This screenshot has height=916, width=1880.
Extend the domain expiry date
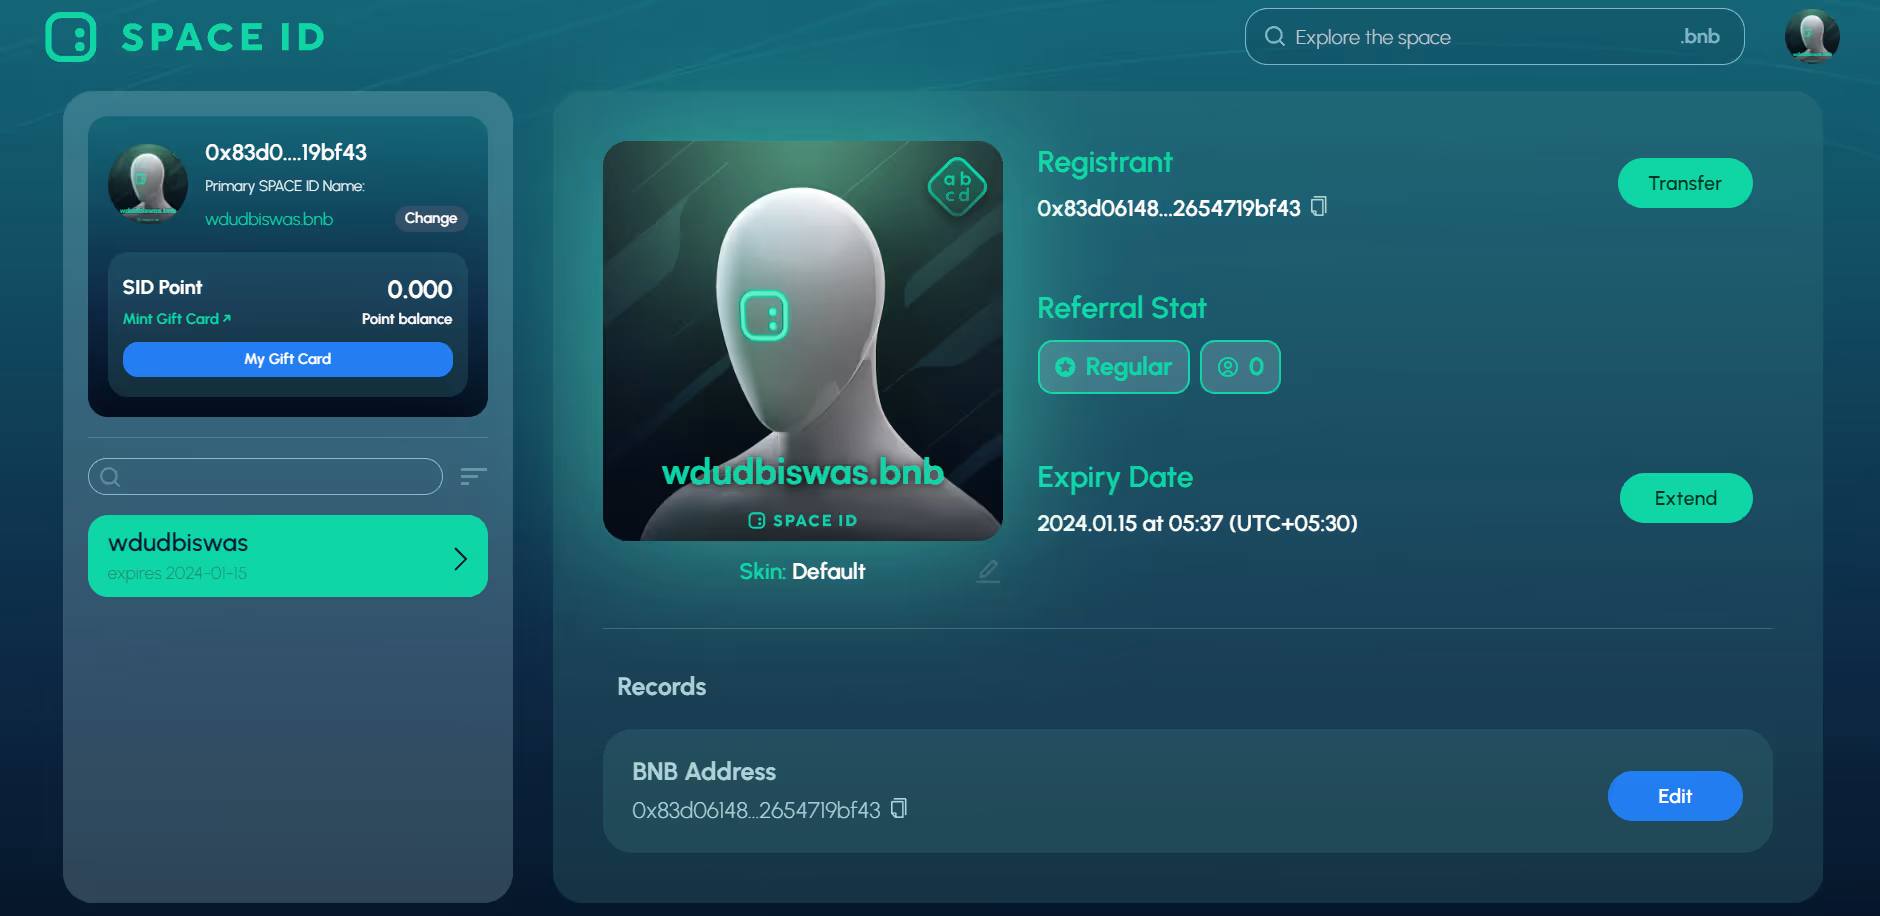(x=1685, y=498)
